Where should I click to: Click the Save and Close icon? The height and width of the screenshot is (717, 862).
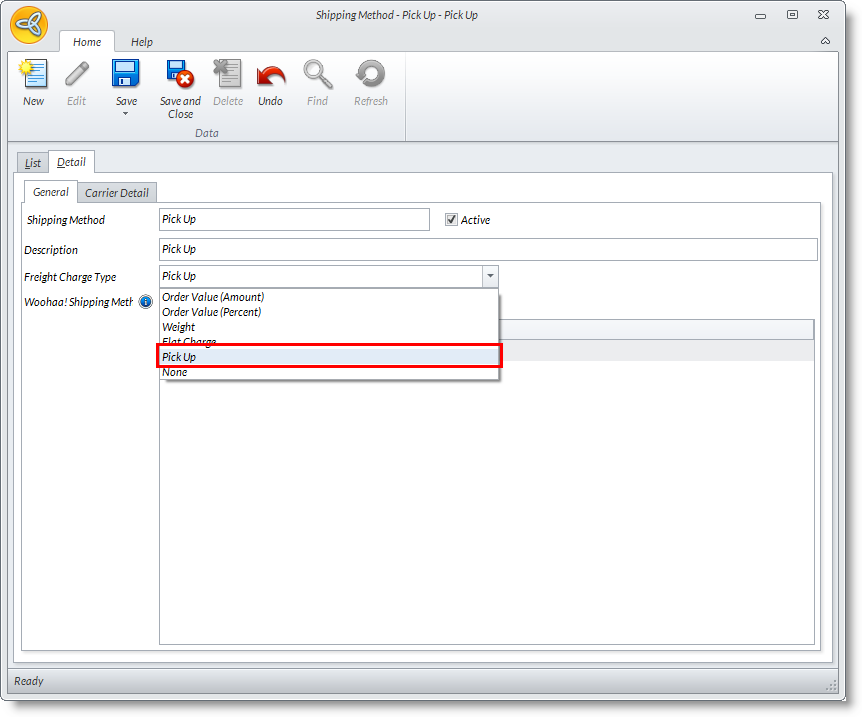point(180,76)
